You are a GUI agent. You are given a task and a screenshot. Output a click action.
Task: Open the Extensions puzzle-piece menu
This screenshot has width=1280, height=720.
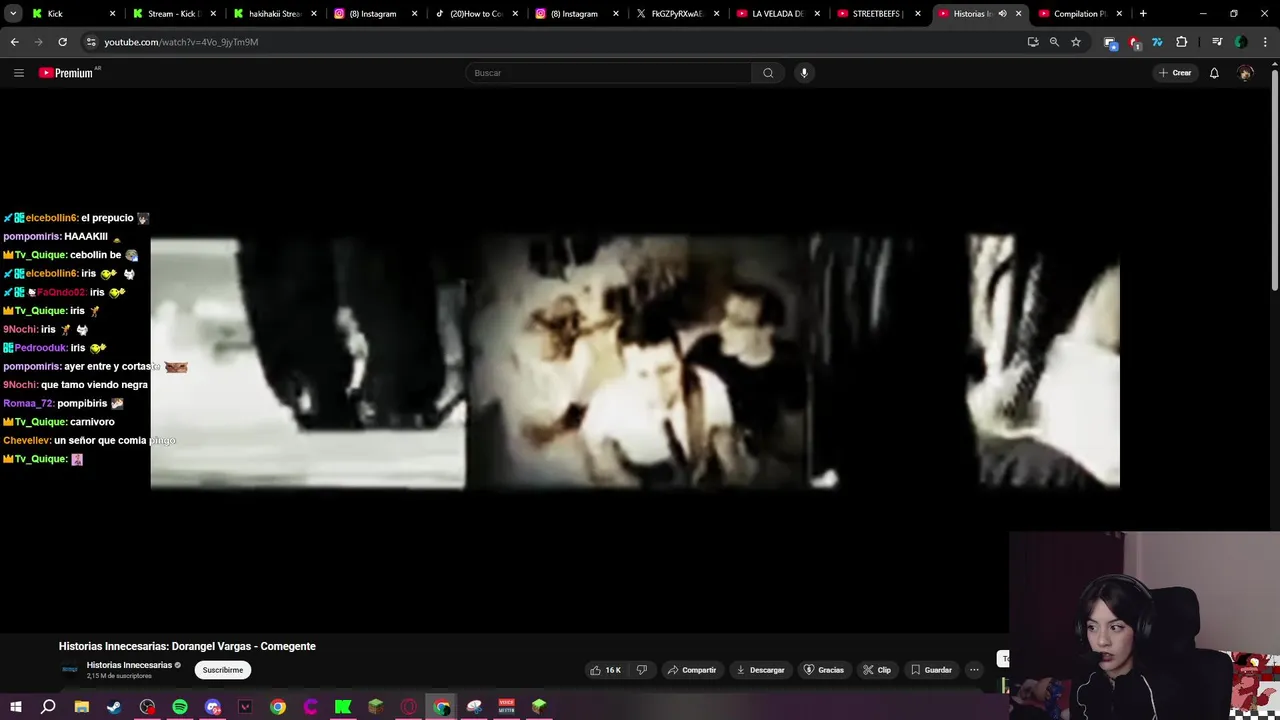(1182, 42)
